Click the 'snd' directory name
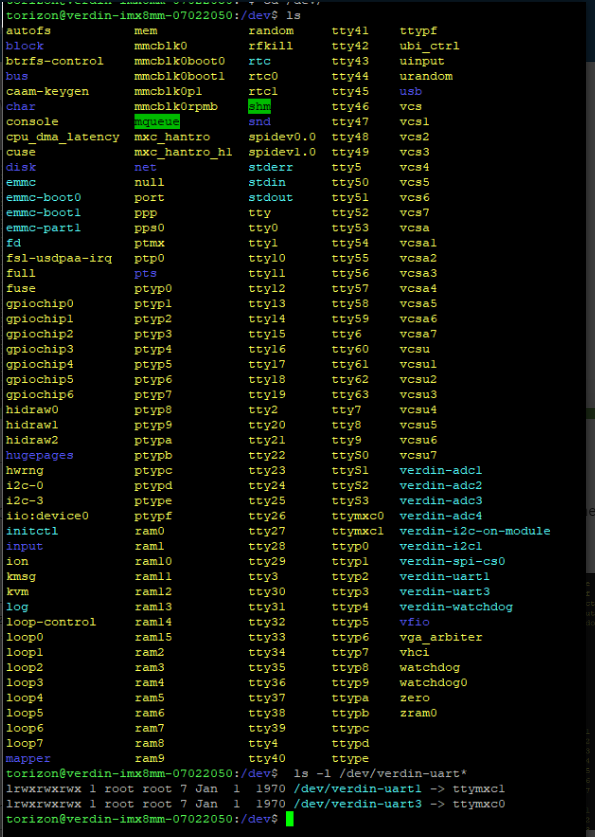 click(260, 122)
